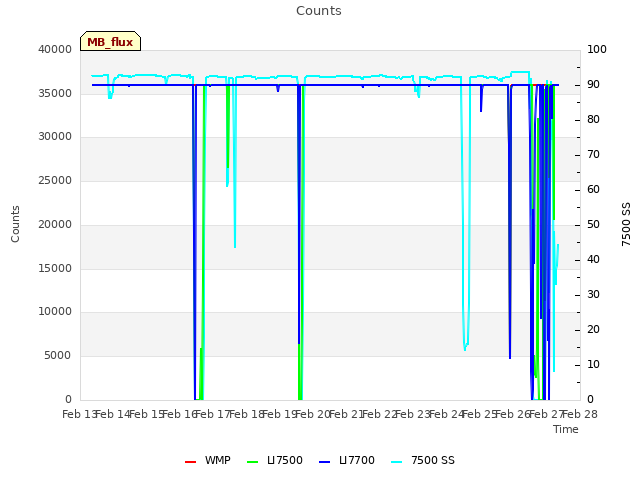Click the 40000 left axis tick
Screen dimensions: 640x480
coord(55,49)
